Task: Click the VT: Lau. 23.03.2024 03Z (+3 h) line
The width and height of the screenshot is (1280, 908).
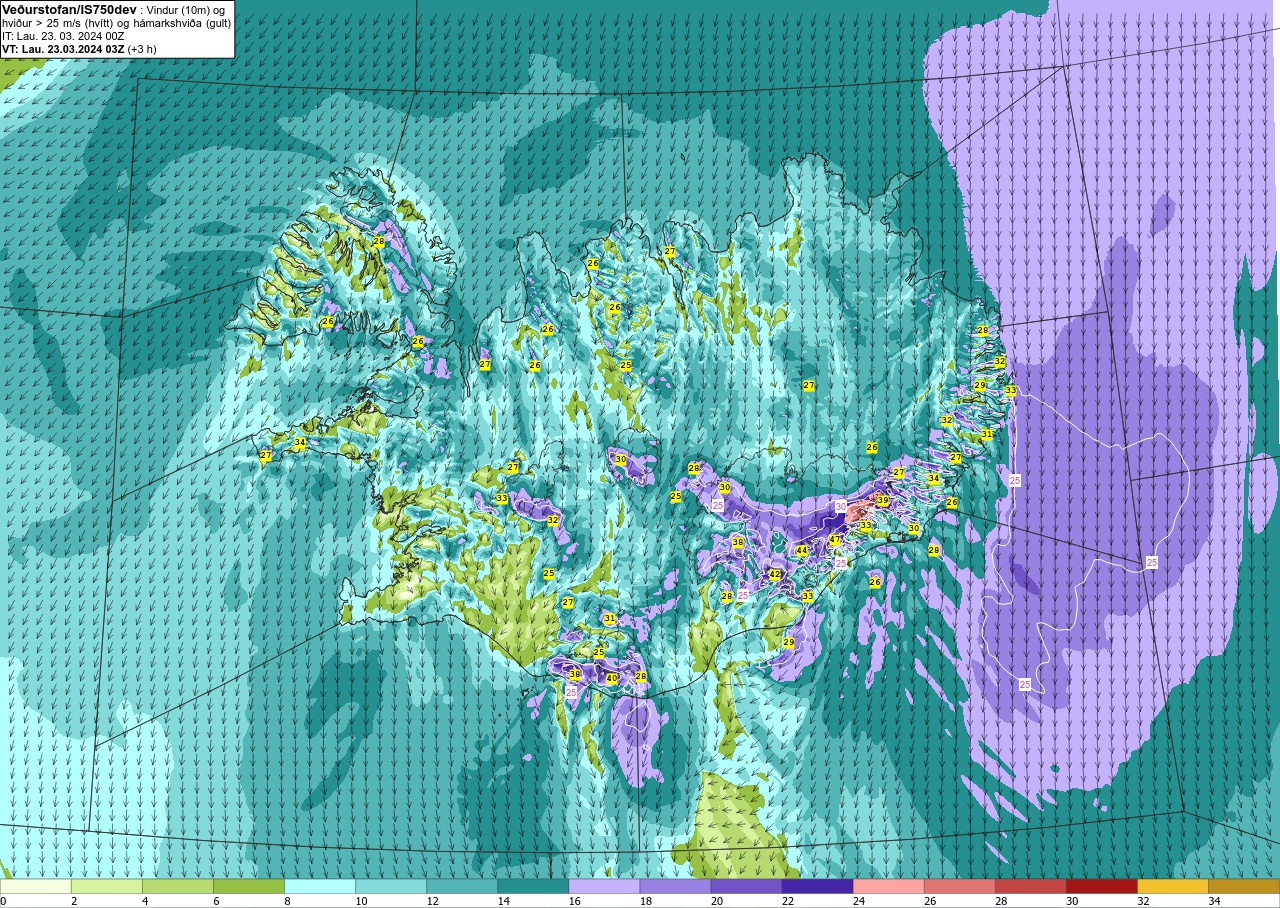Action: click(79, 49)
